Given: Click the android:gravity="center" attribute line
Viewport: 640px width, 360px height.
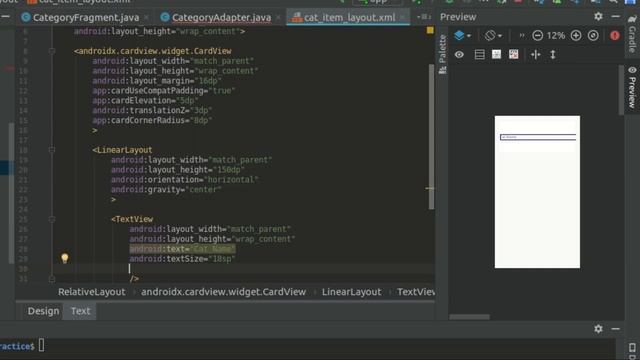Looking at the screenshot, I should point(166,189).
